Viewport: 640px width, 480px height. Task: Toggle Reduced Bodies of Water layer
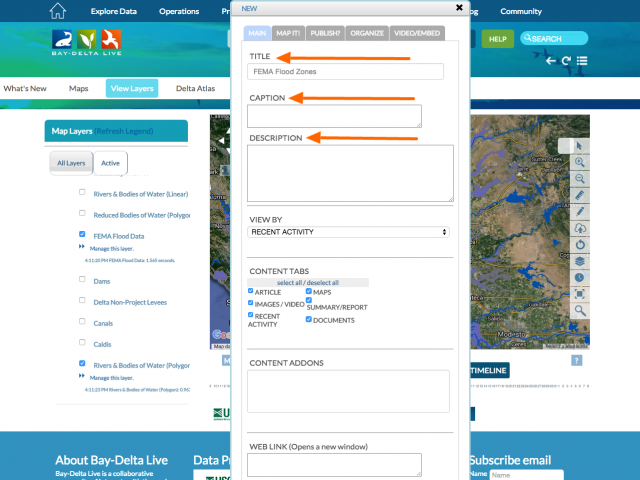point(82,213)
